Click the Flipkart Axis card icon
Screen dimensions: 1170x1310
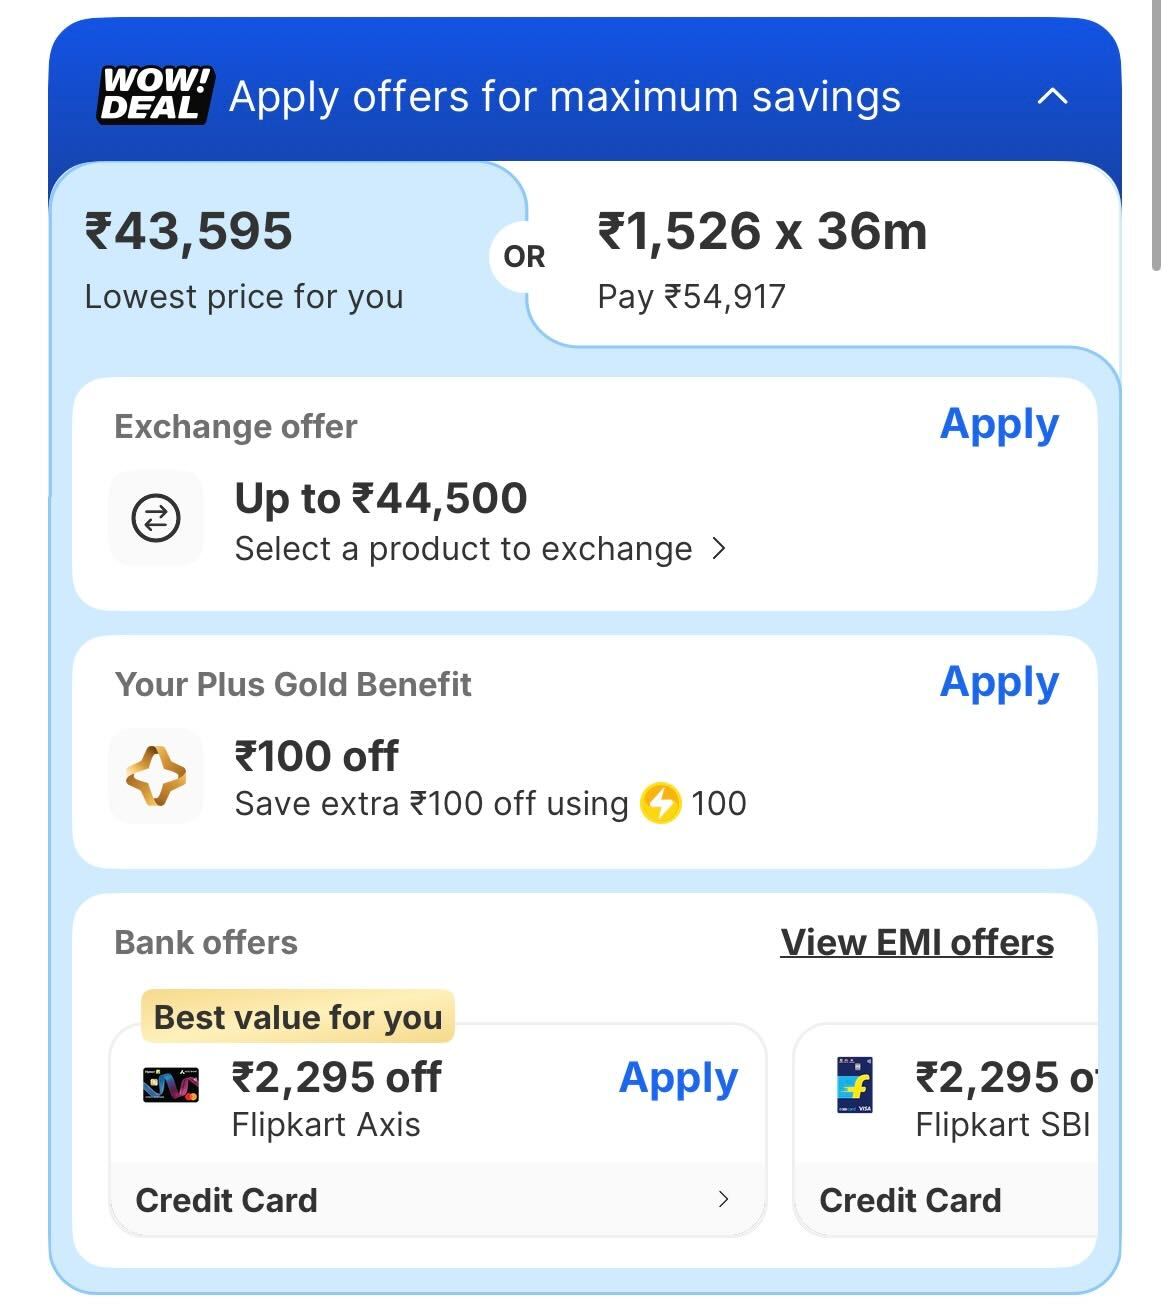pyautogui.click(x=171, y=1085)
